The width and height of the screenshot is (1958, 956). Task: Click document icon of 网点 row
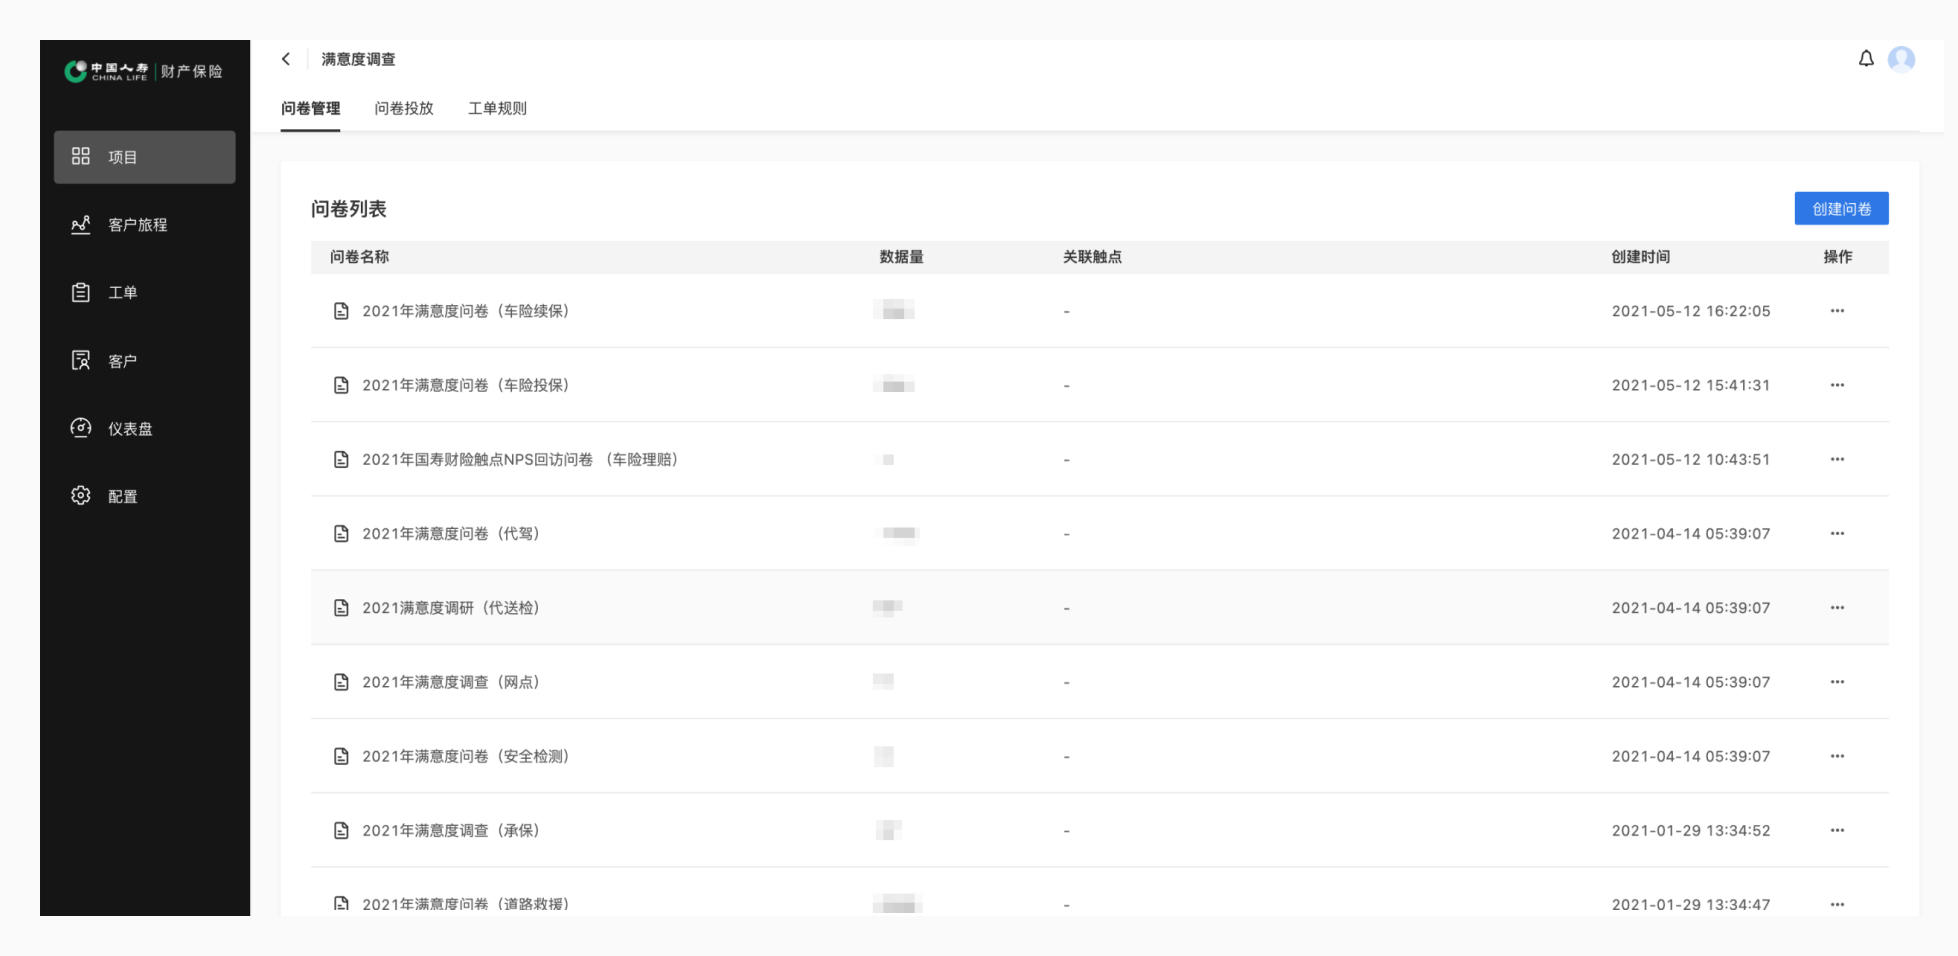[x=341, y=682]
